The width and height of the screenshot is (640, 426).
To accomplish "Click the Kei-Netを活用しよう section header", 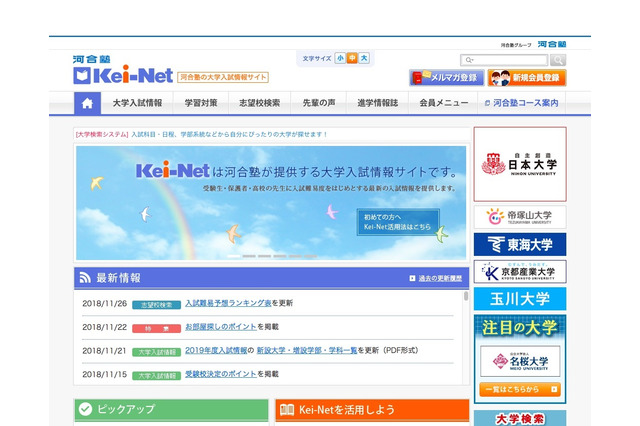I will click(x=372, y=410).
